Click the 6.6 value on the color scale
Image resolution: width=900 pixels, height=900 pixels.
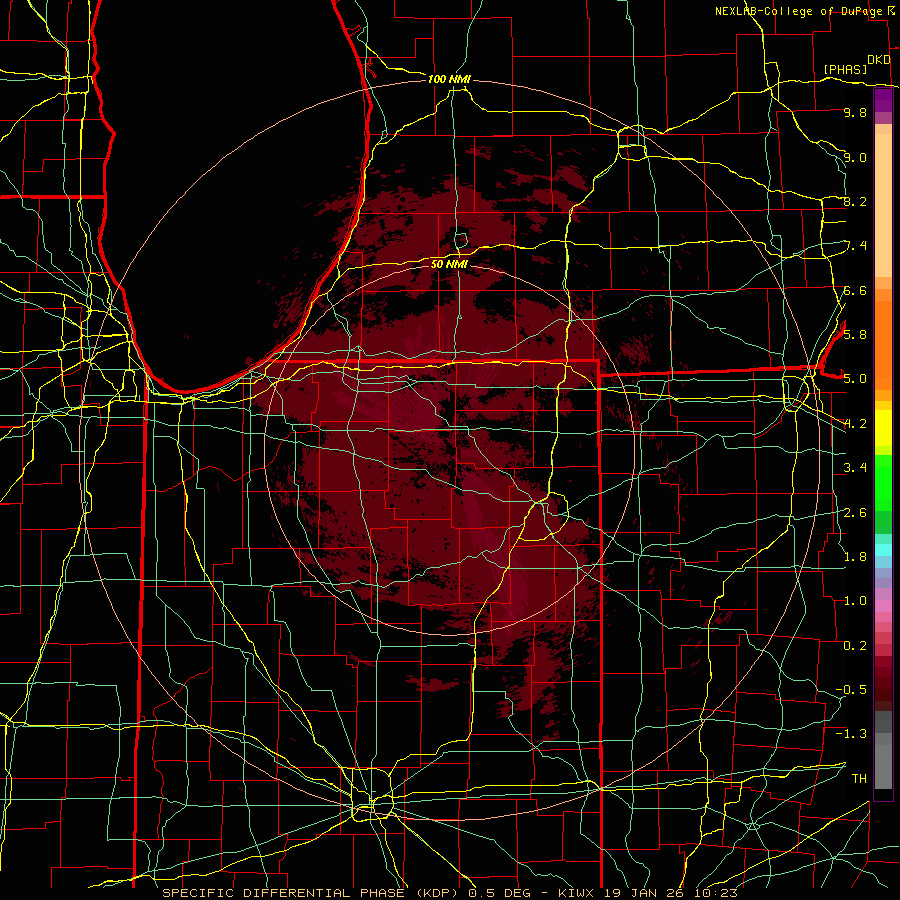pyautogui.click(x=855, y=290)
